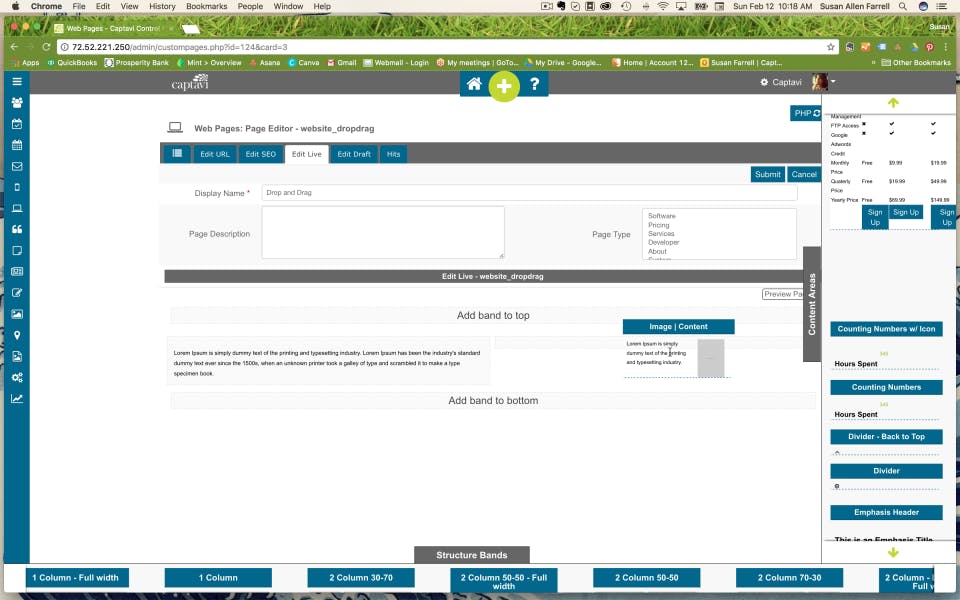Click the Cancel button
Screen dimensions: 960x600
click(x=804, y=174)
